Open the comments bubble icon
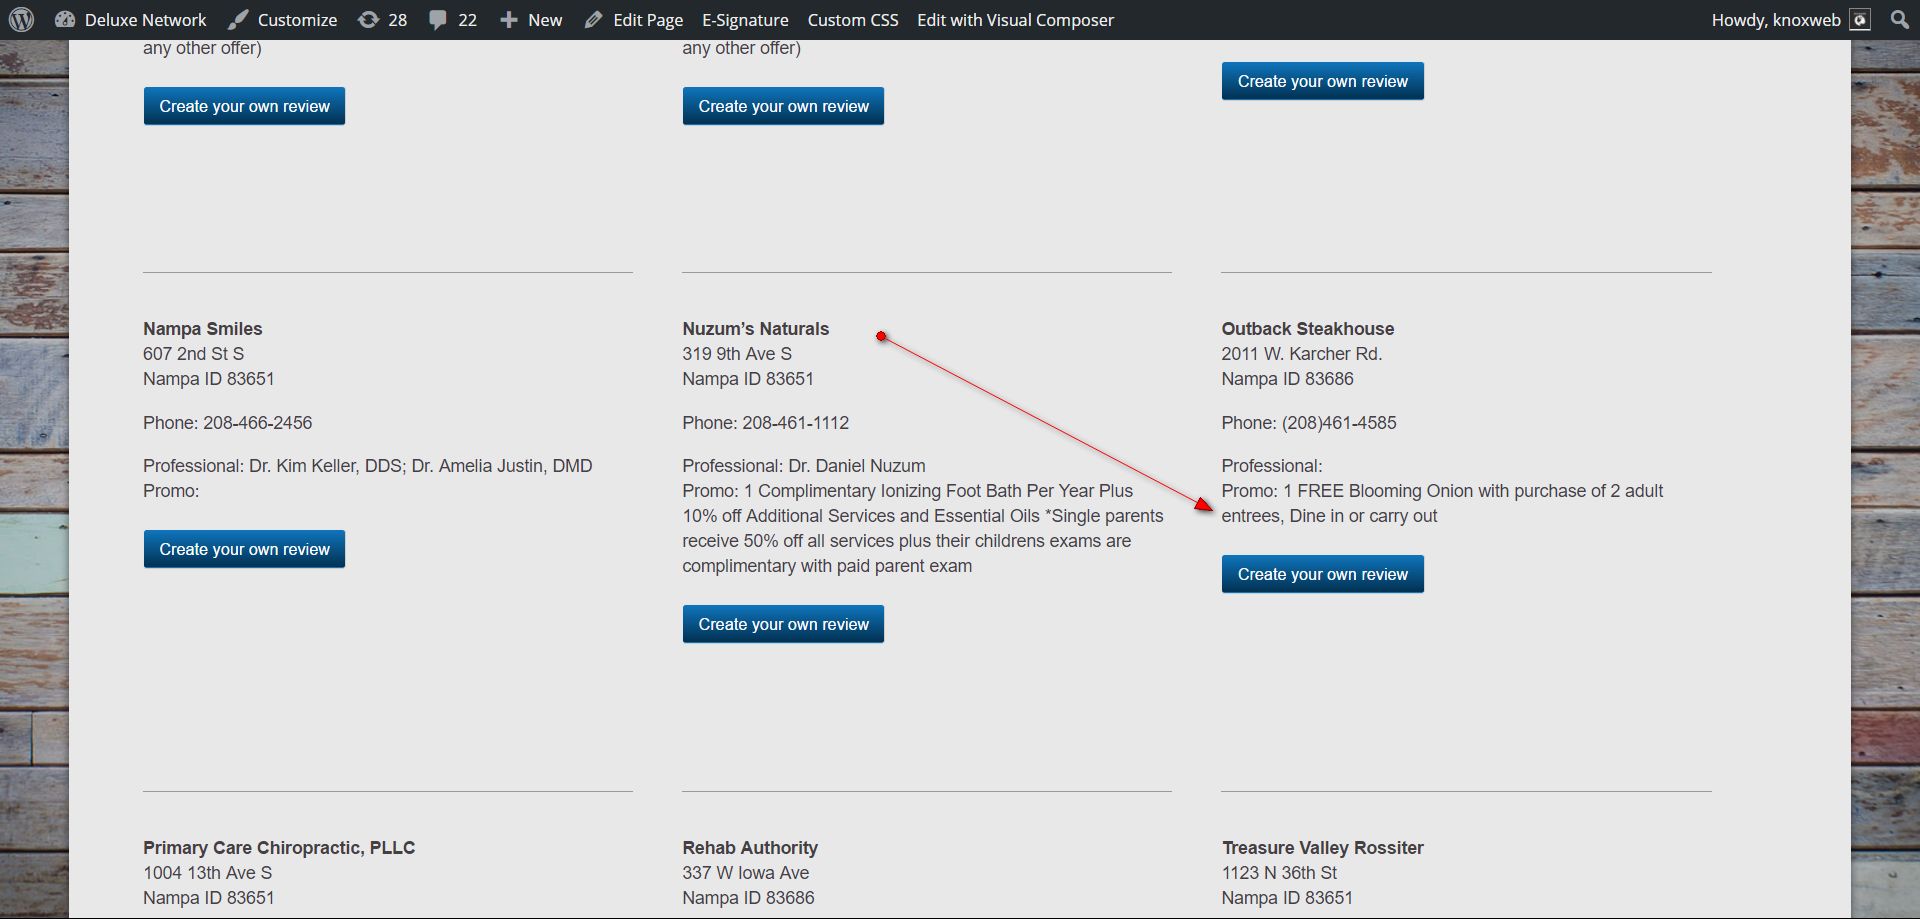Image resolution: width=1920 pixels, height=919 pixels. click(x=438, y=20)
